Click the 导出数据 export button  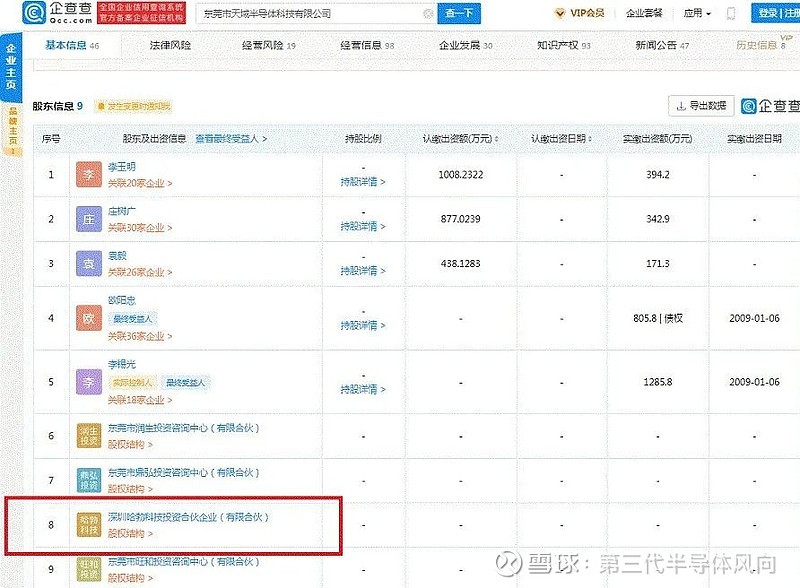point(701,106)
